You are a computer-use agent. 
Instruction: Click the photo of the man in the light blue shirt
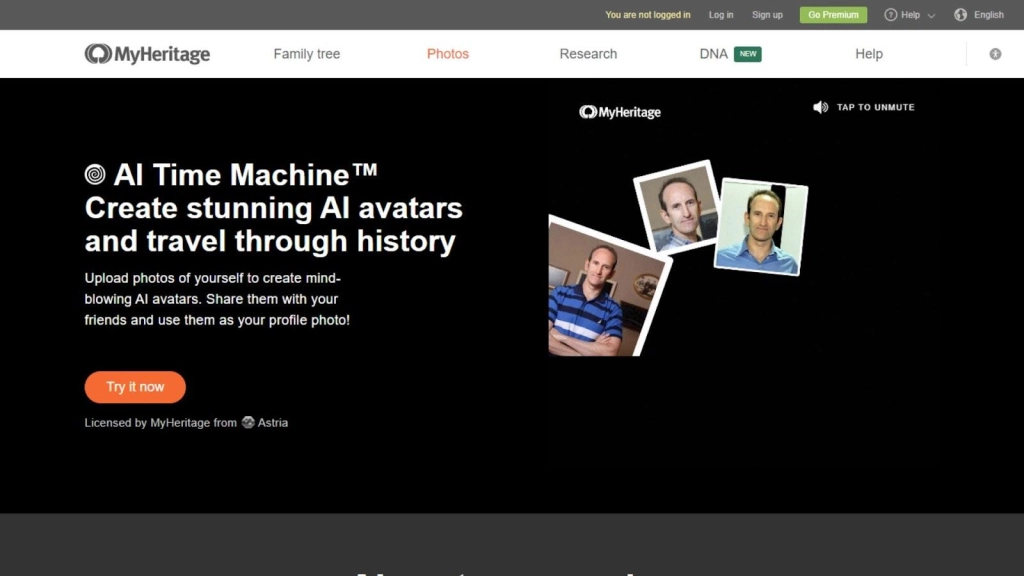[x=761, y=227]
